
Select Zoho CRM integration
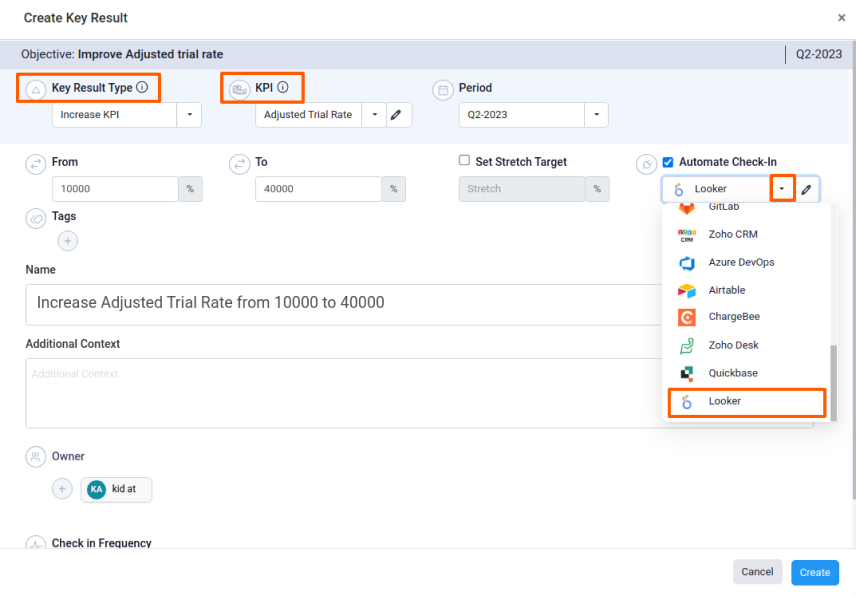click(747, 235)
